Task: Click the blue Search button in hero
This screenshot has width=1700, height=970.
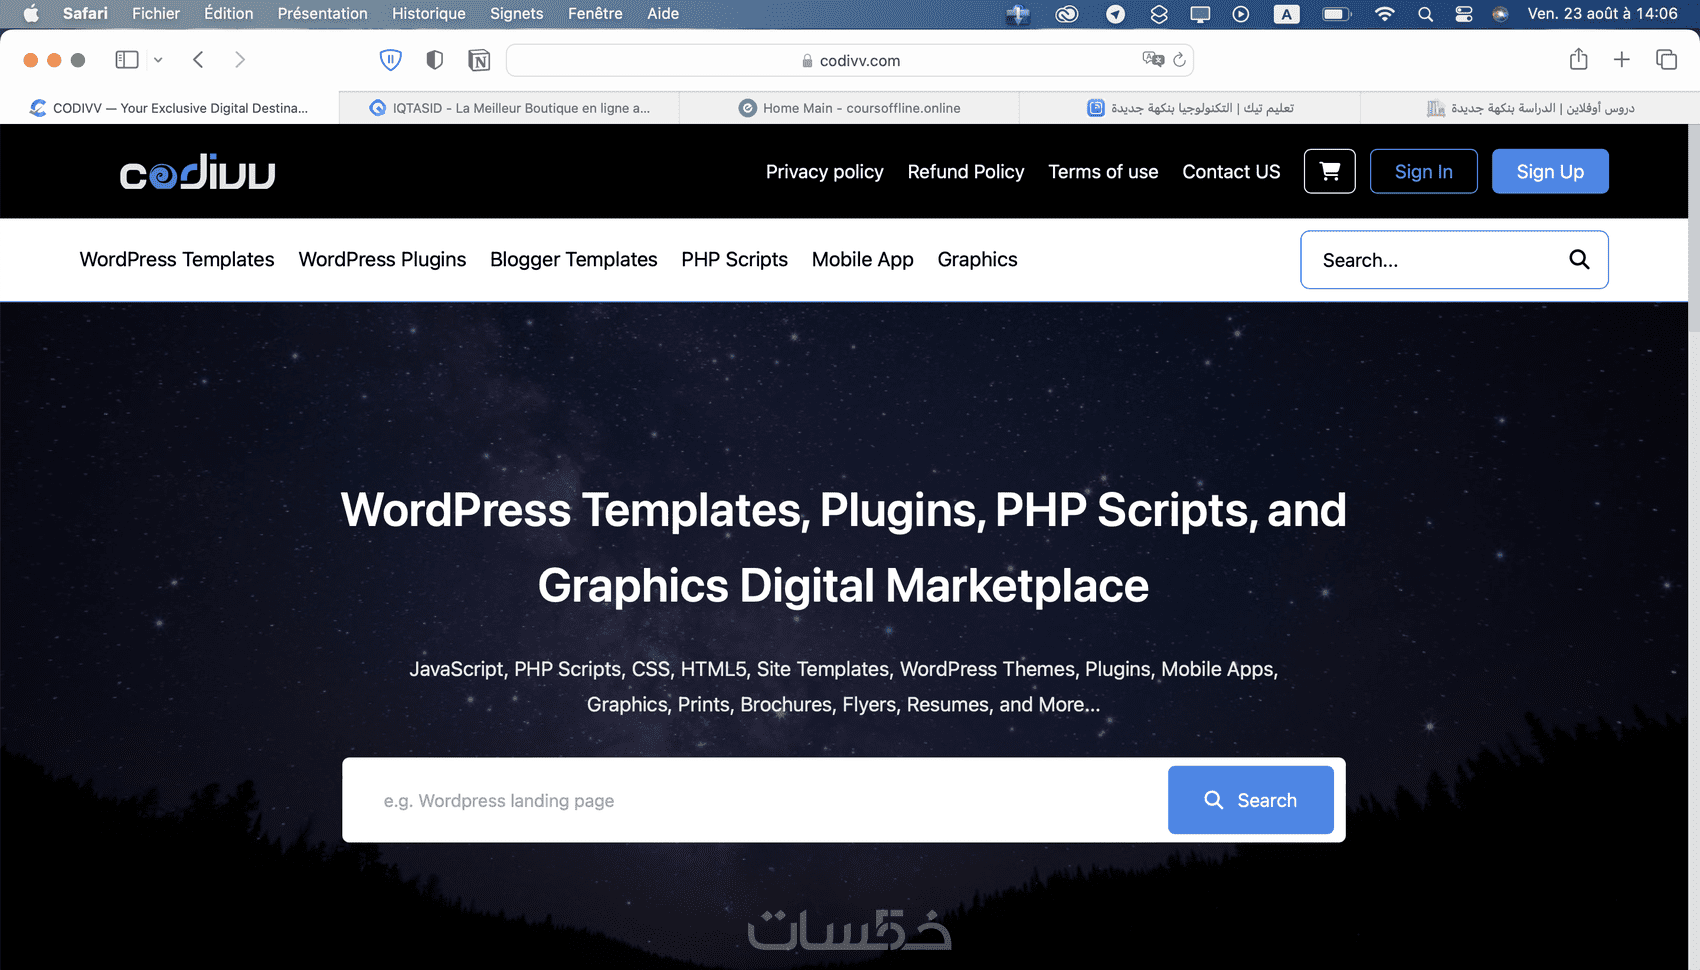Action: click(x=1250, y=800)
